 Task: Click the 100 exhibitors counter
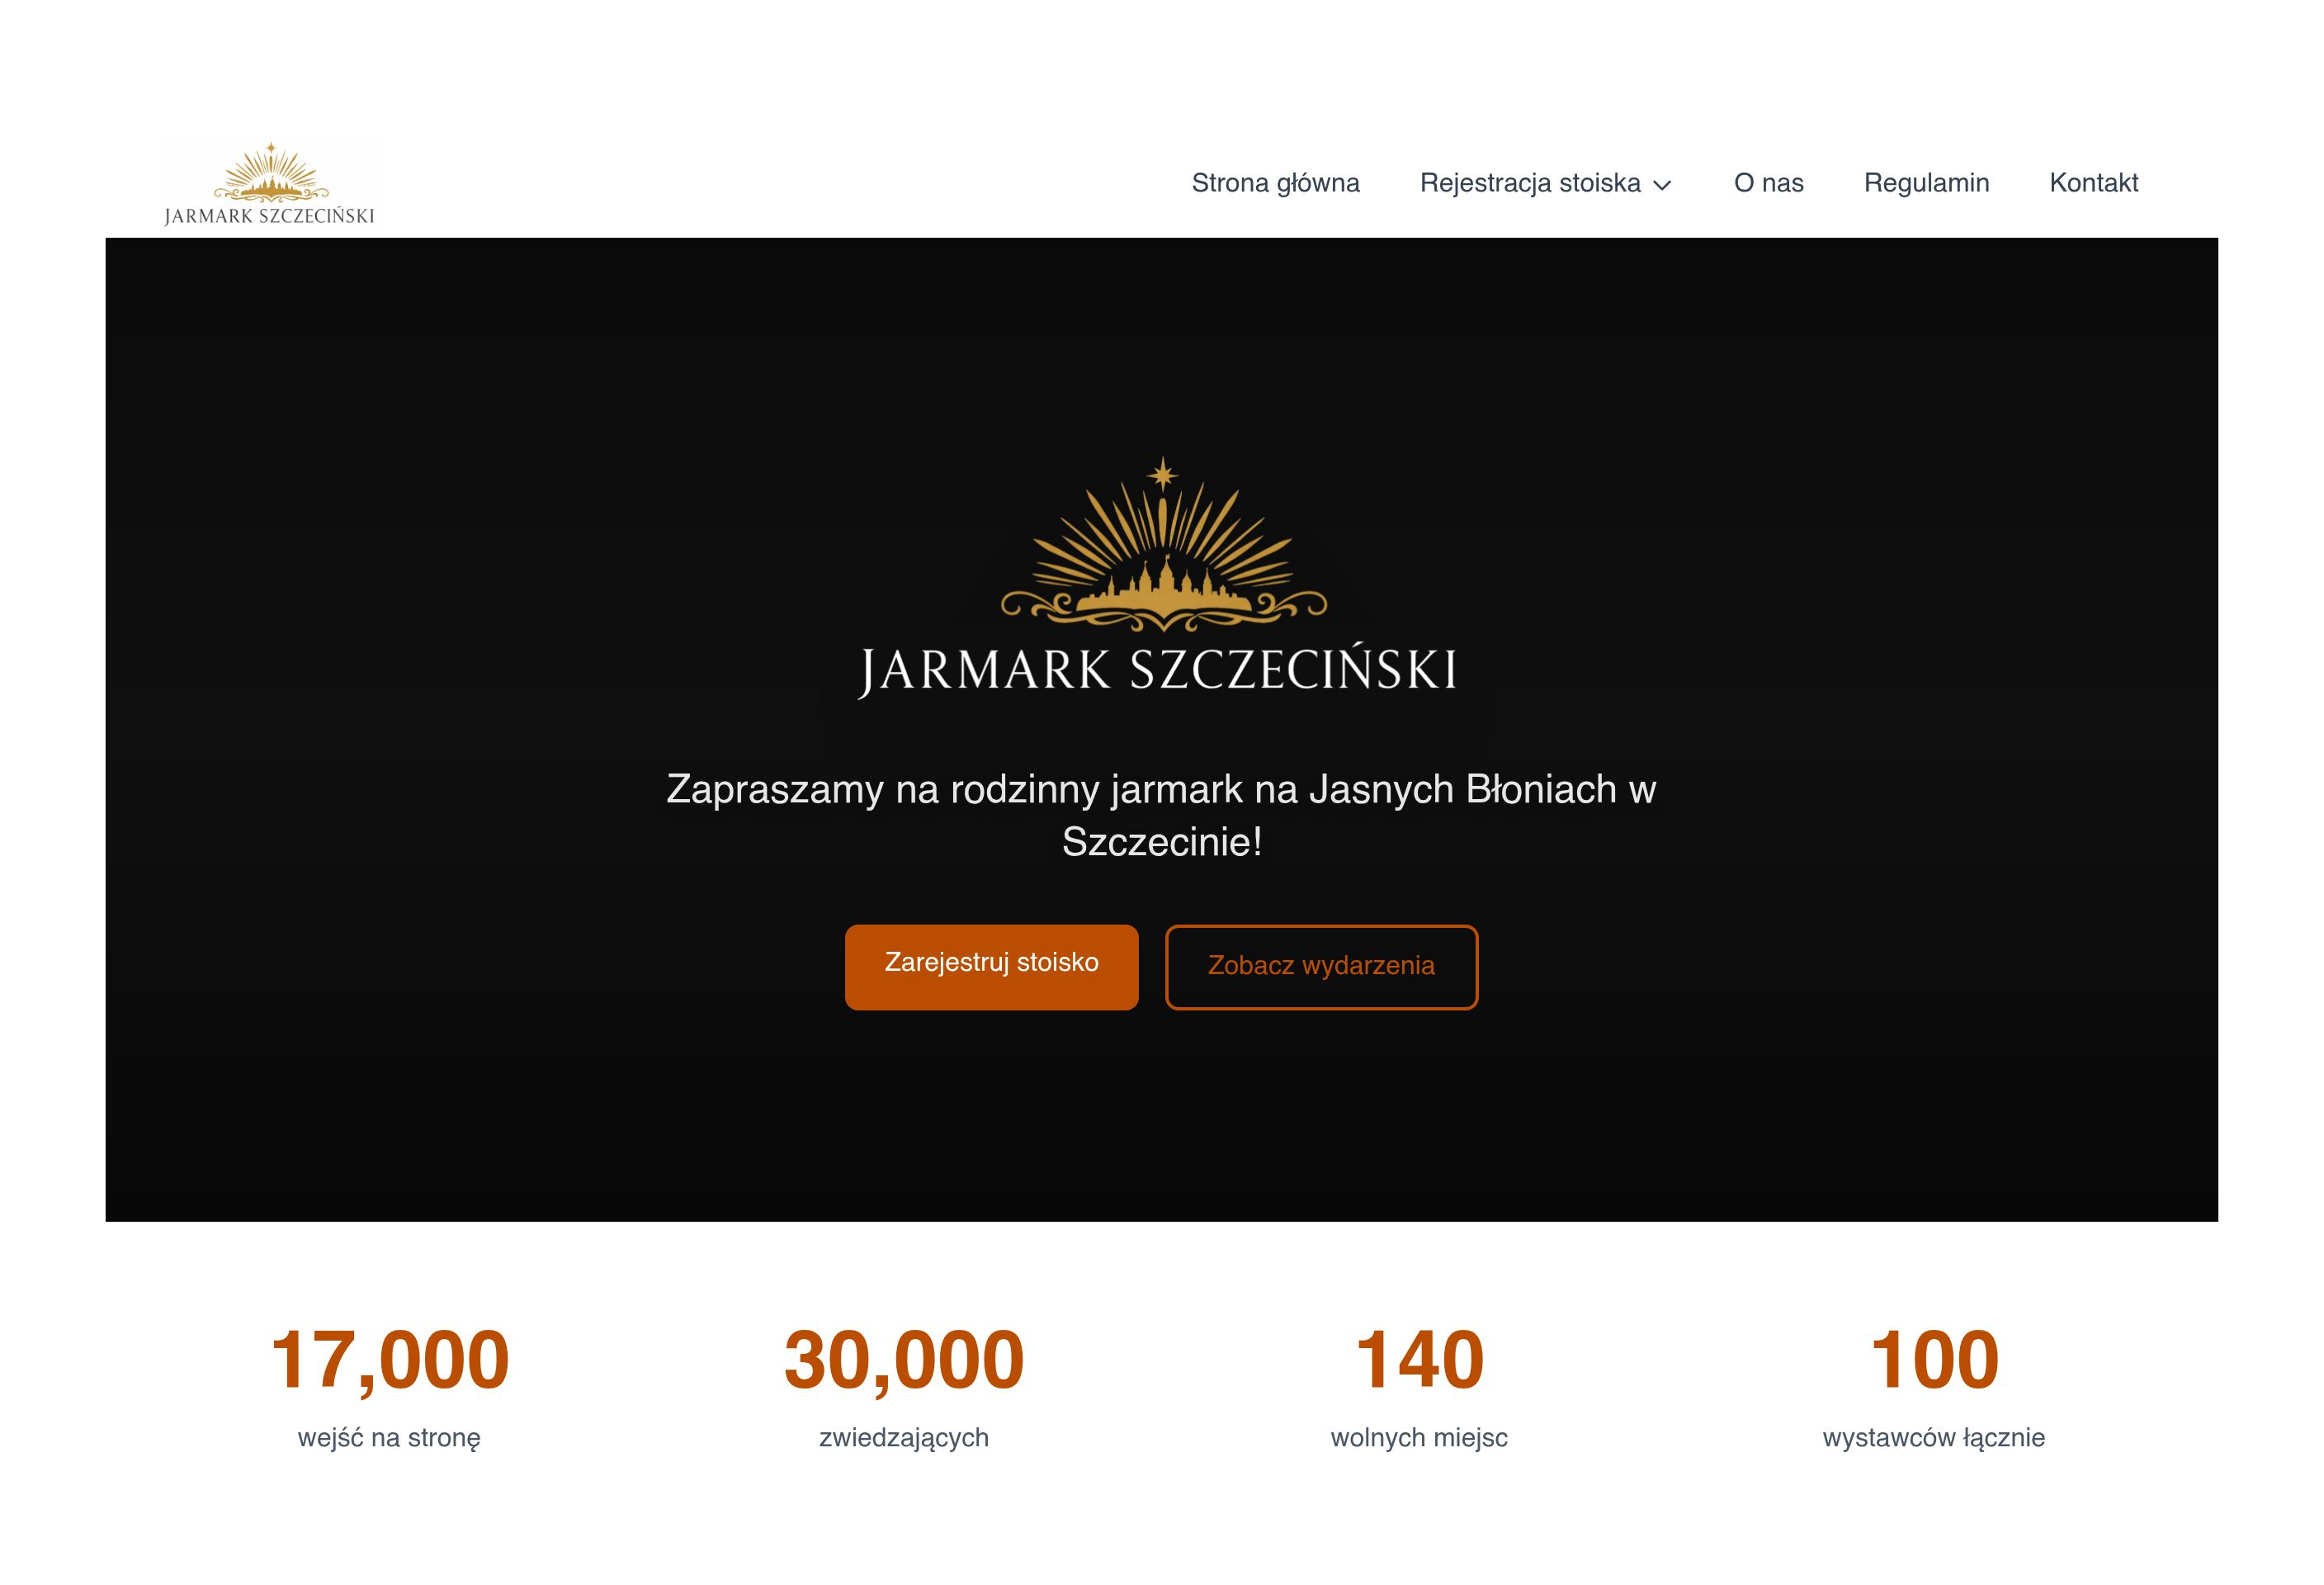click(x=1934, y=1360)
